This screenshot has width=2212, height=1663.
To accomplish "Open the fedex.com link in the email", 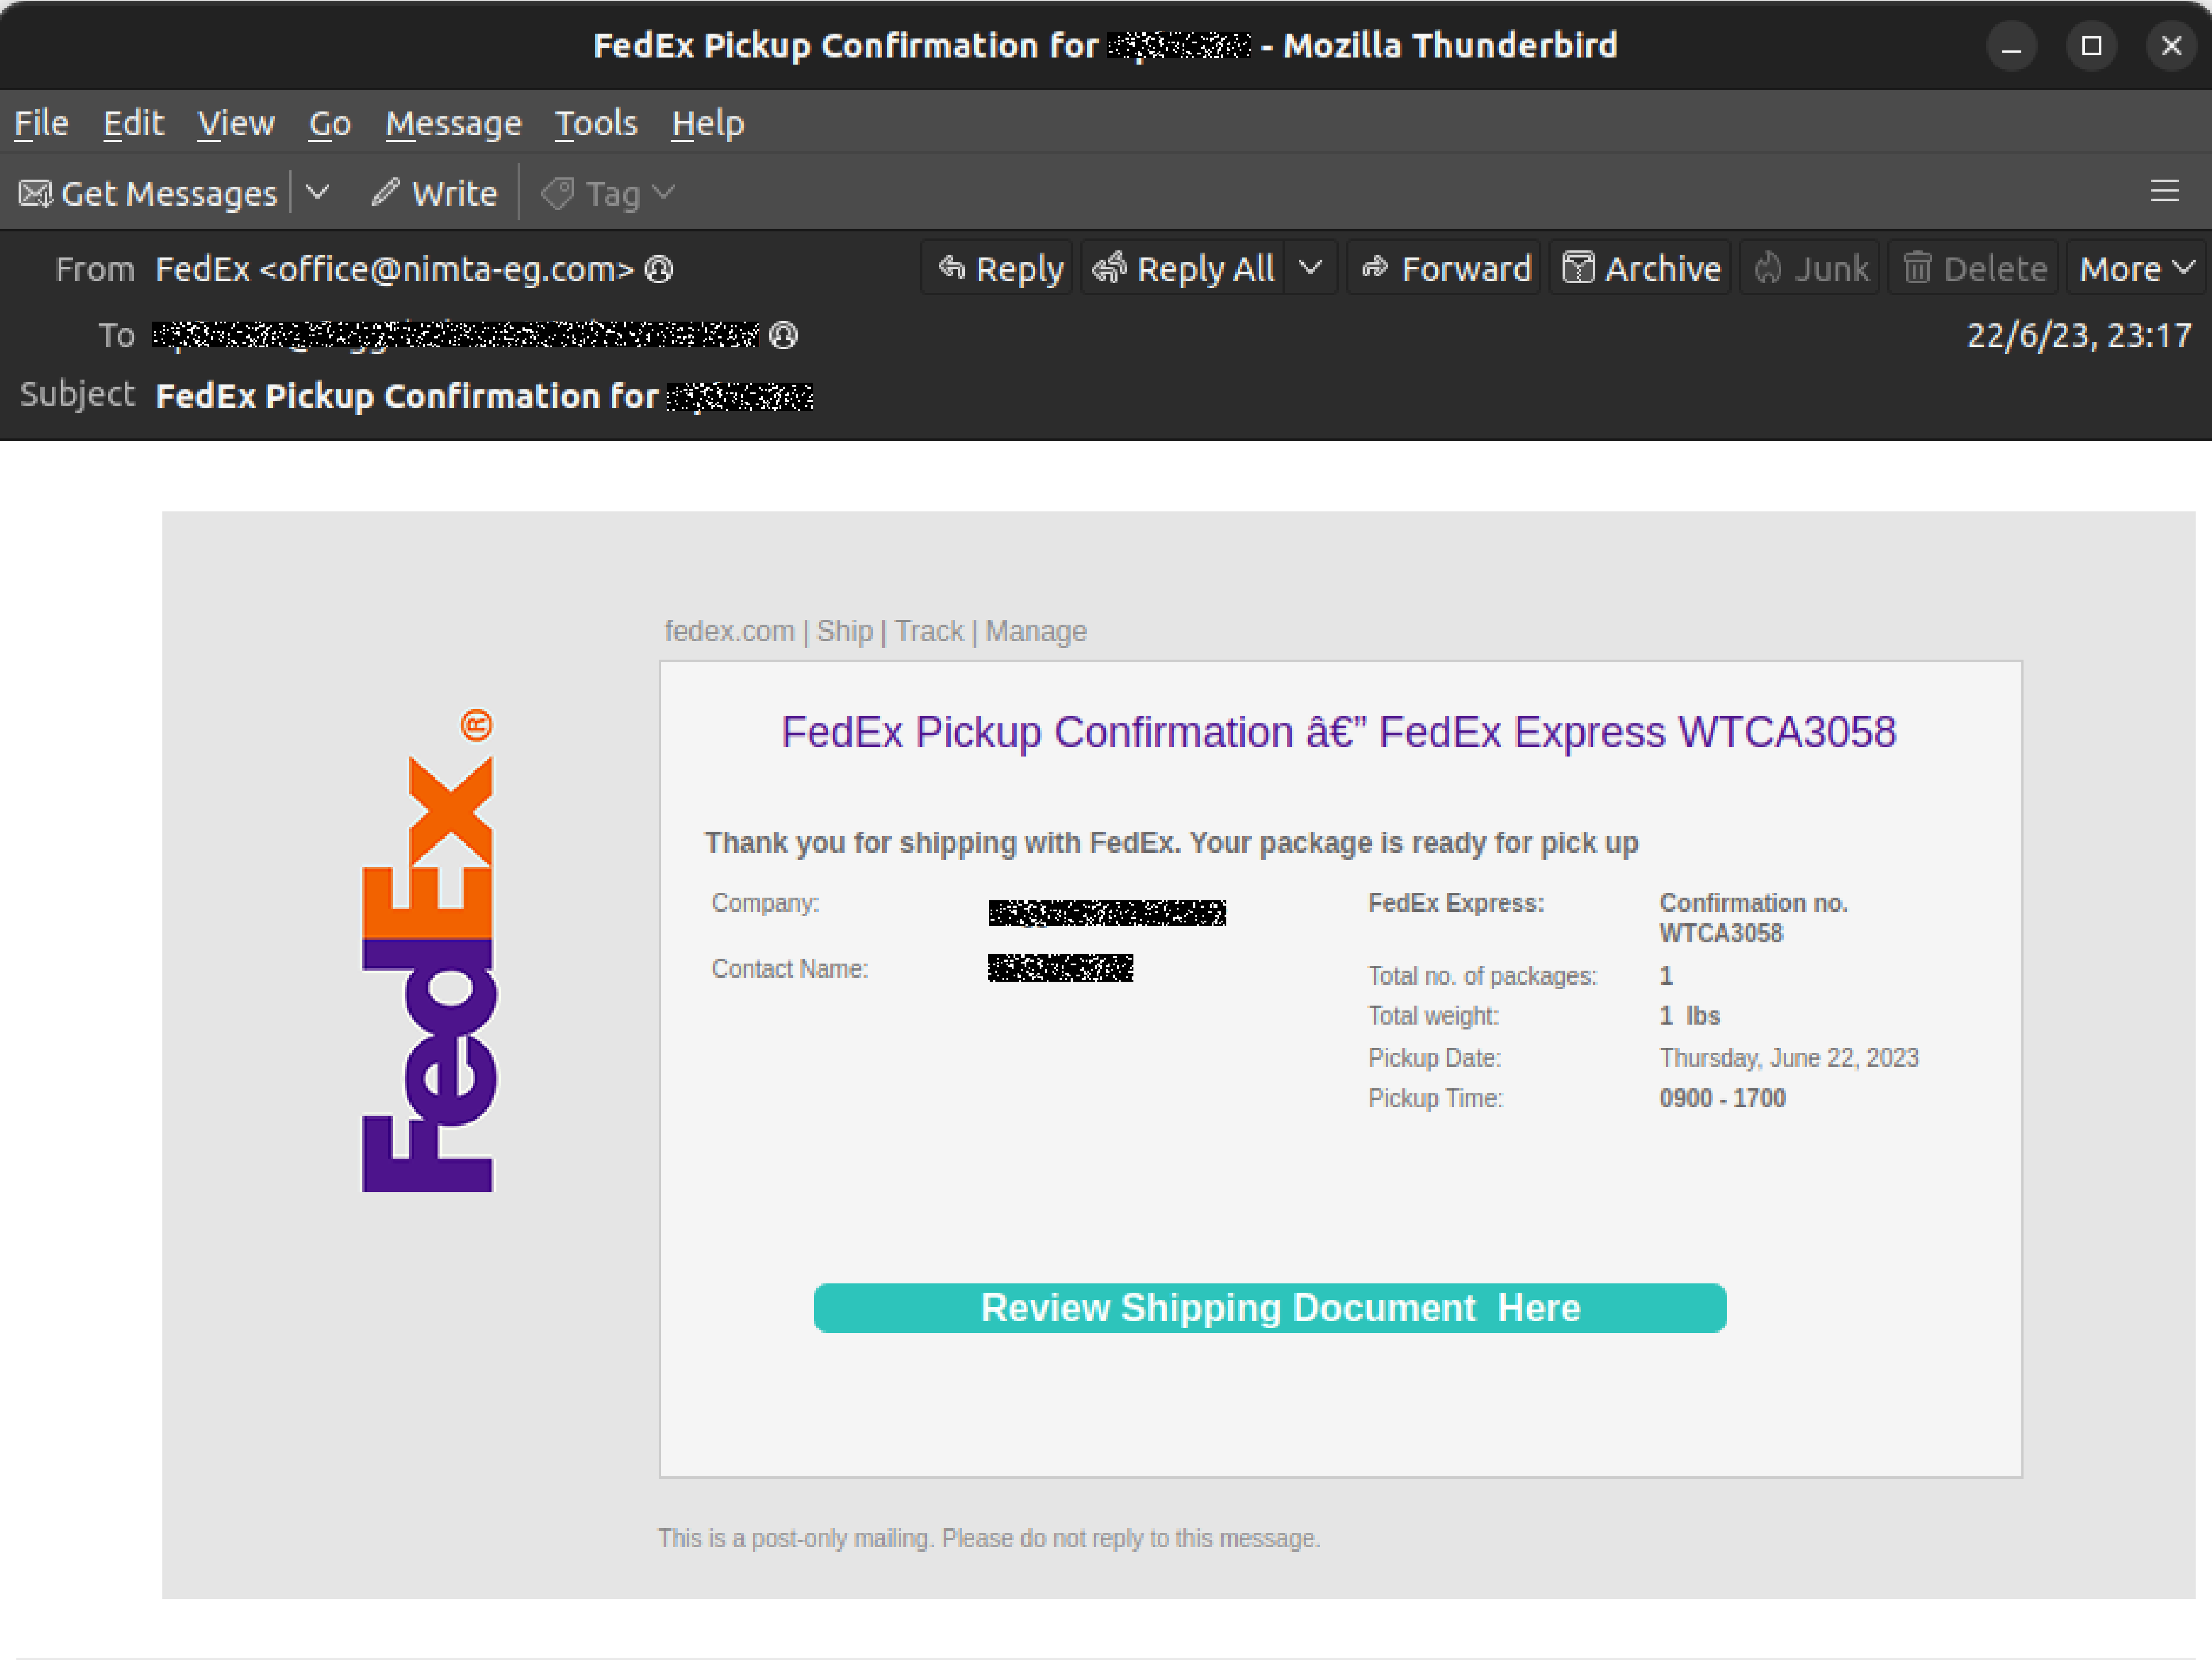I will pos(730,631).
